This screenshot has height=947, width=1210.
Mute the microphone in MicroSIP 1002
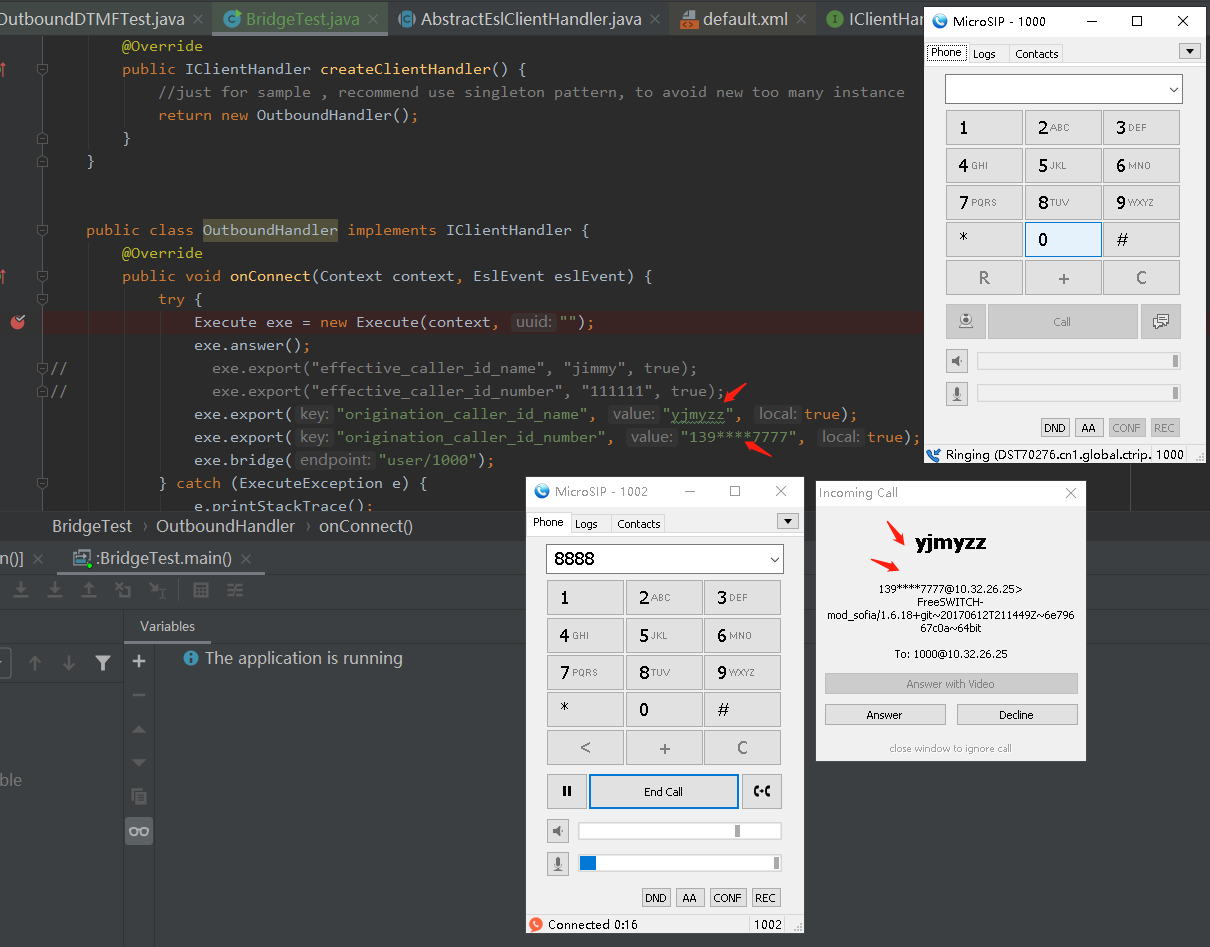[x=560, y=863]
